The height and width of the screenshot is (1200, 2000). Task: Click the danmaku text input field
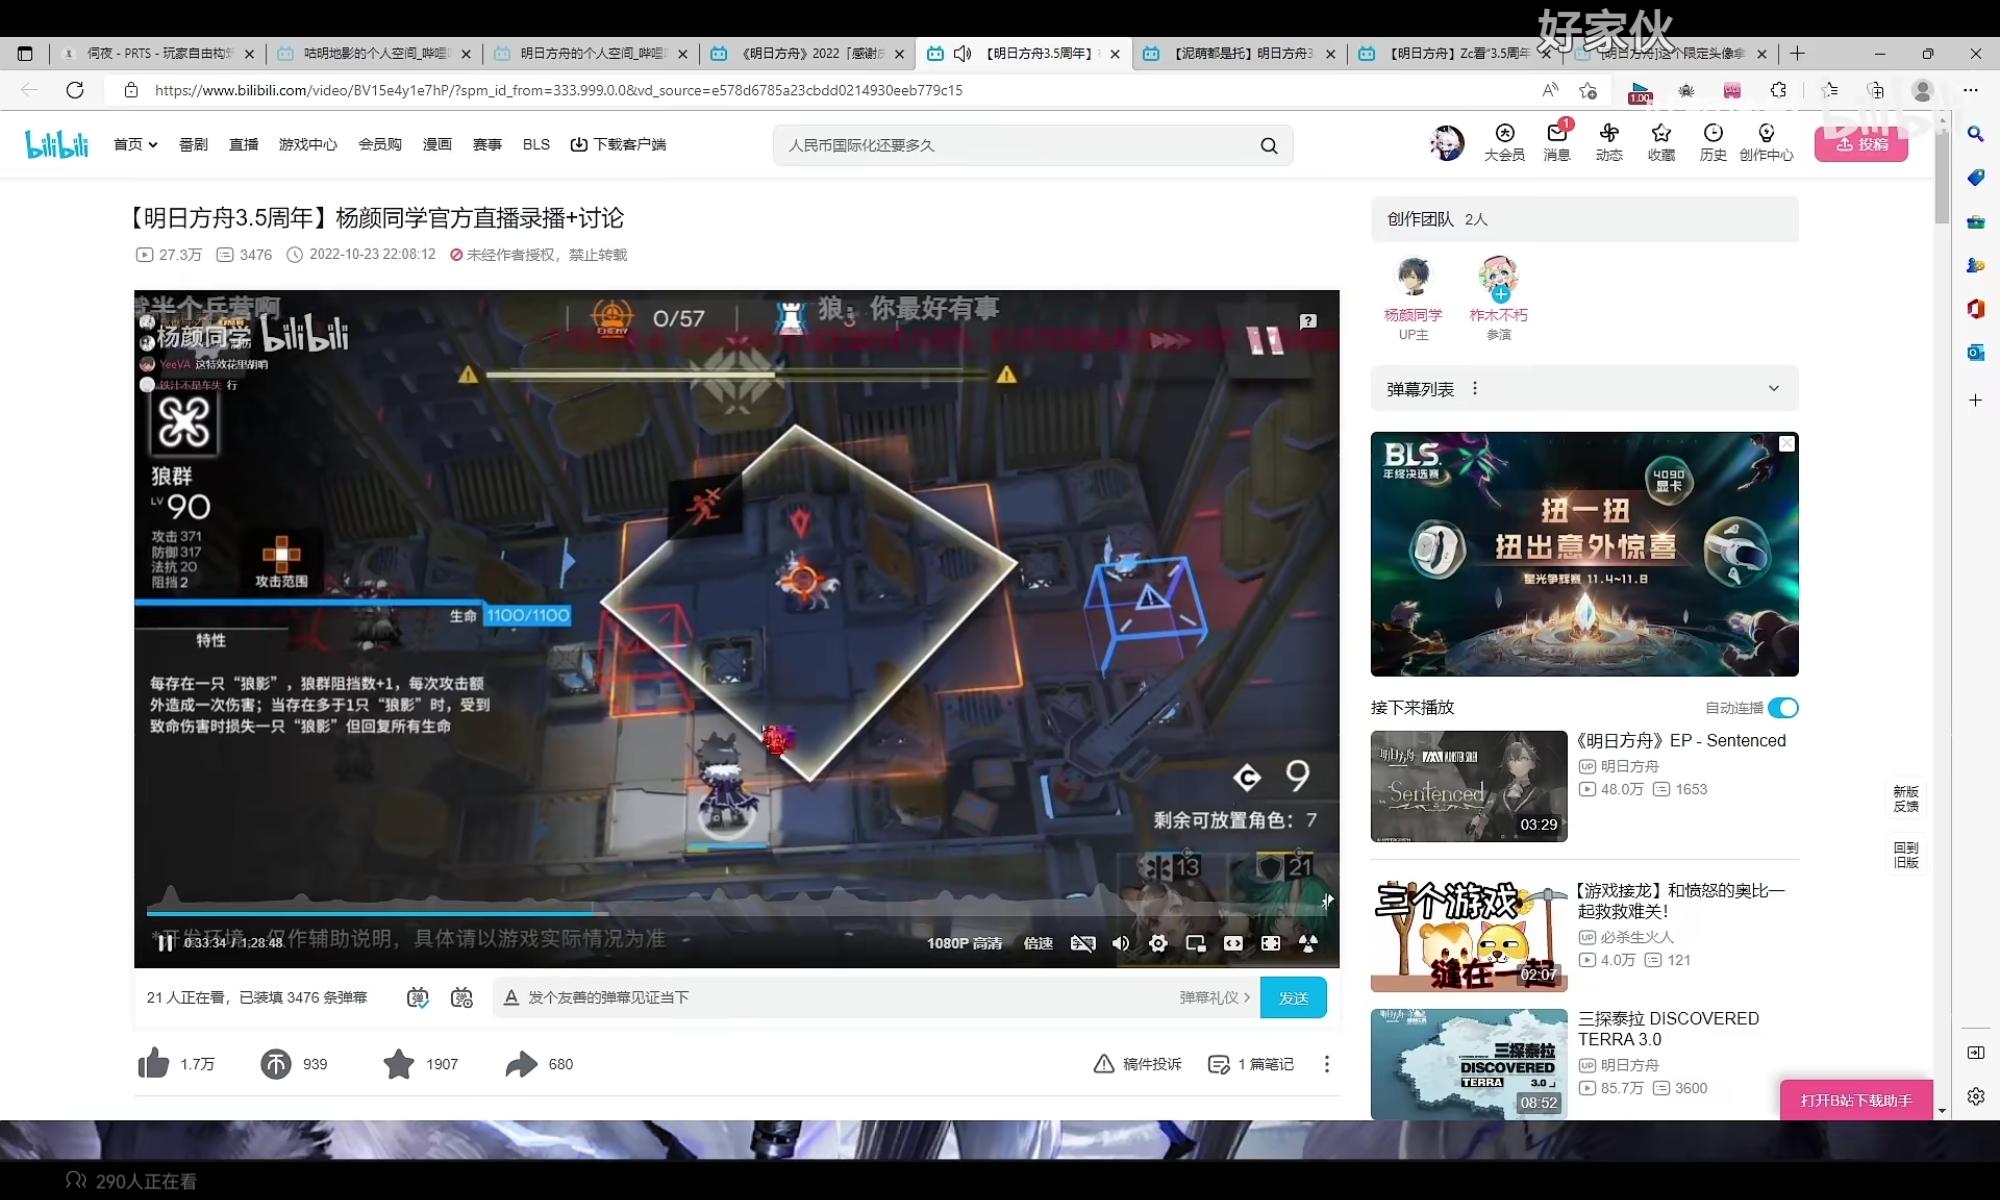[x=840, y=997]
